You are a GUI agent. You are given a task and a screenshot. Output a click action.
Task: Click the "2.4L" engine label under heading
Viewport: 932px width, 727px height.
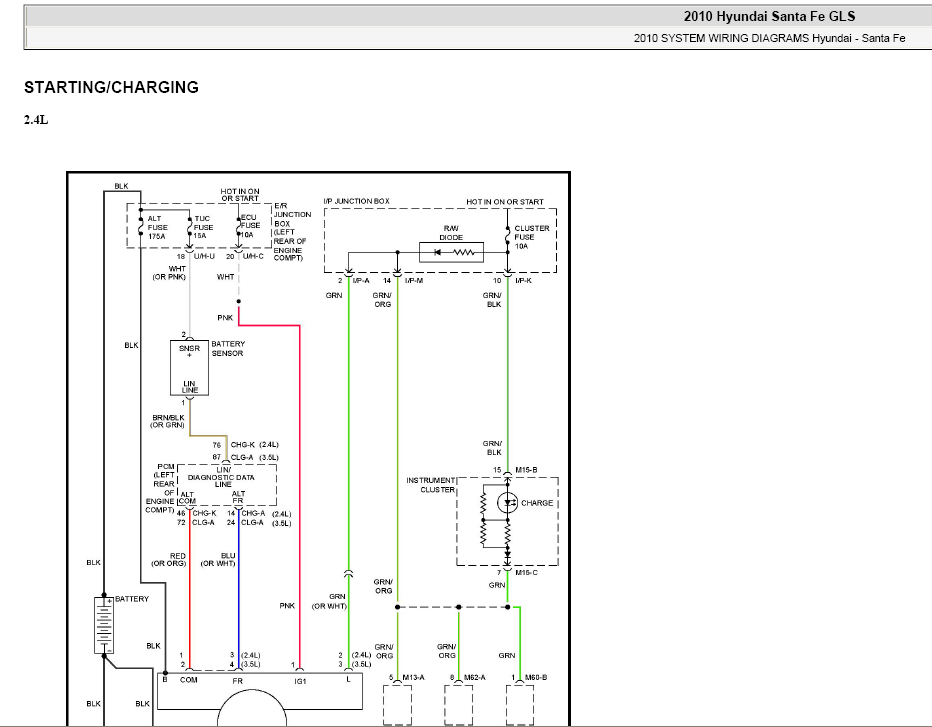pos(36,120)
